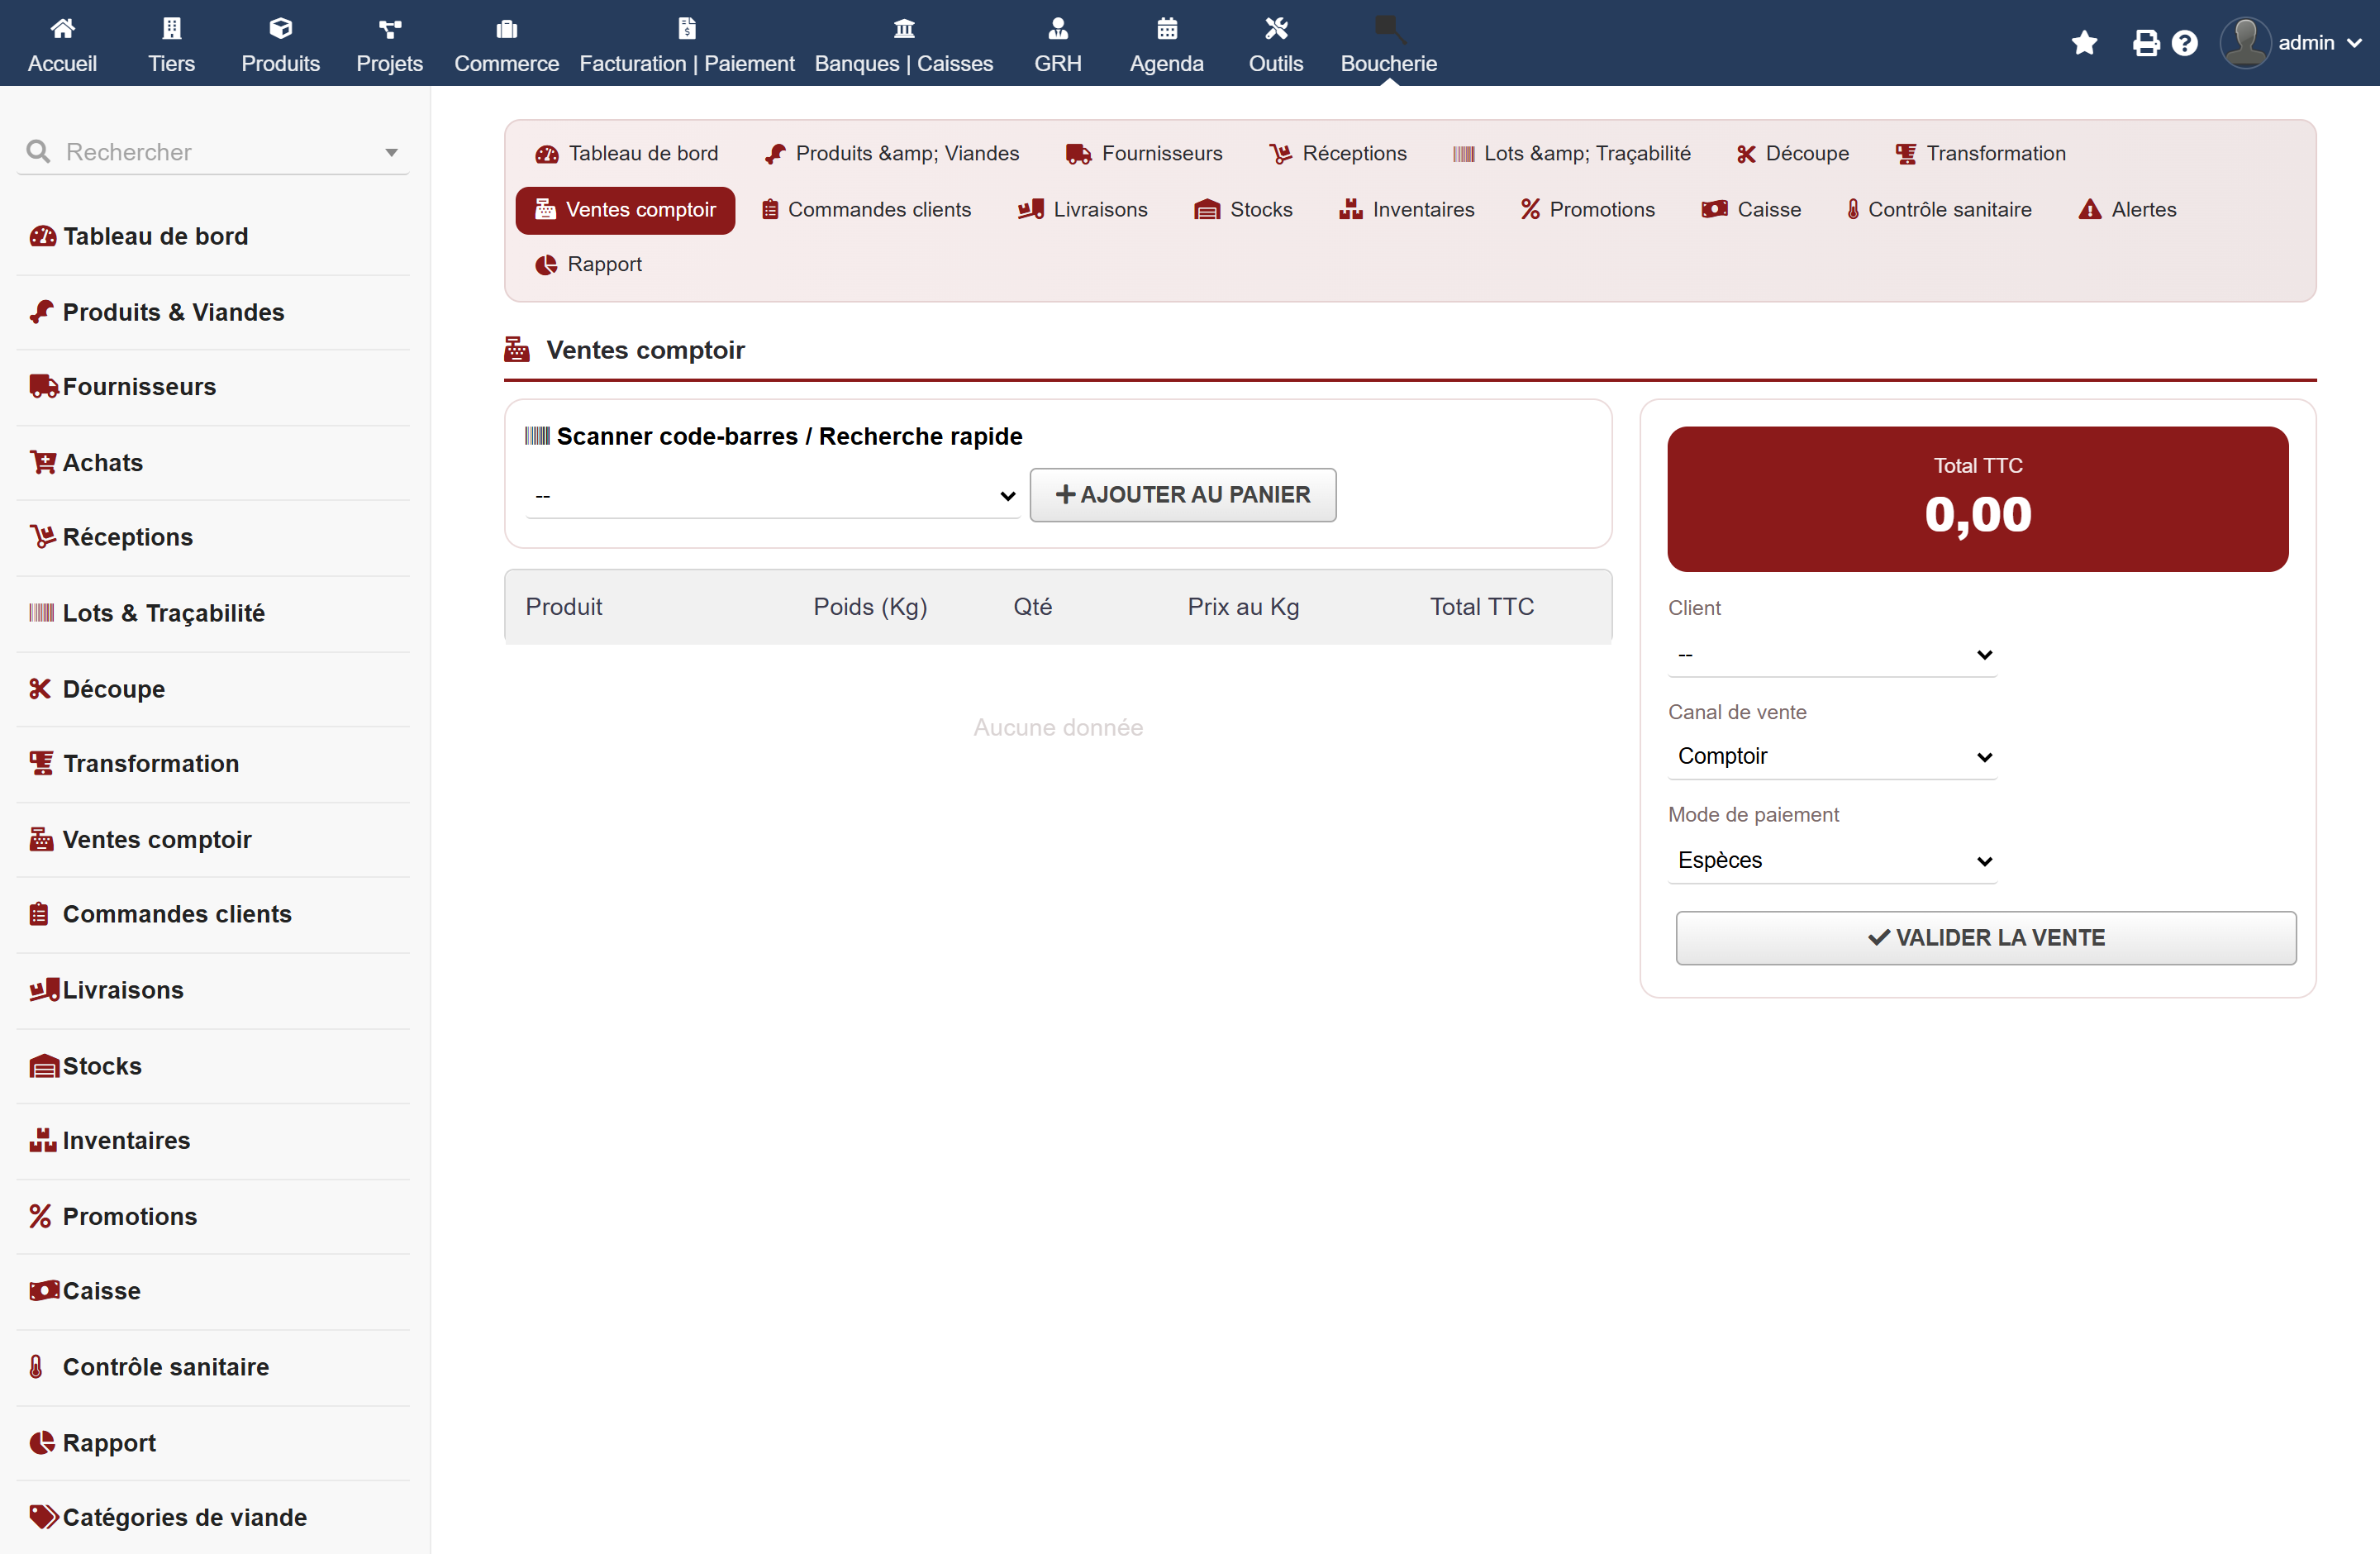This screenshot has width=2380, height=1554.
Task: Open the Mode de paiement Espèces dropdown
Action: click(1832, 860)
